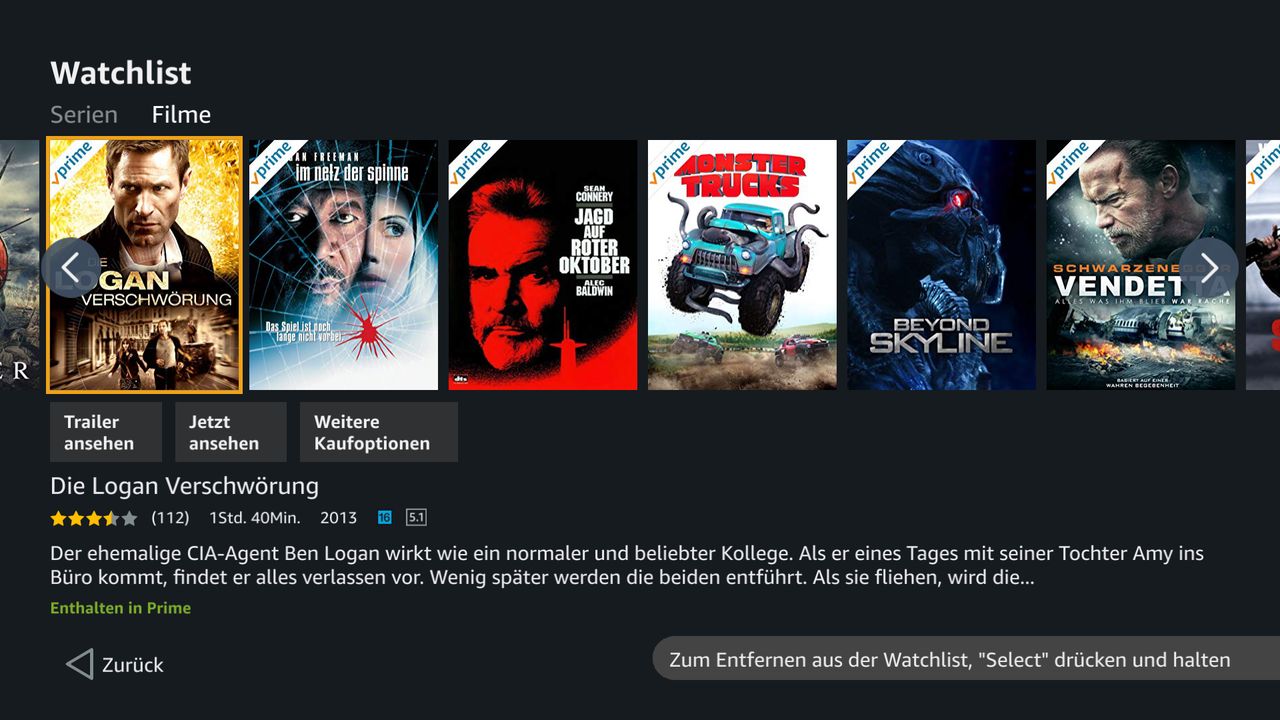Click the 5.1 surround sound badge
The image size is (1280, 720).
tap(416, 518)
